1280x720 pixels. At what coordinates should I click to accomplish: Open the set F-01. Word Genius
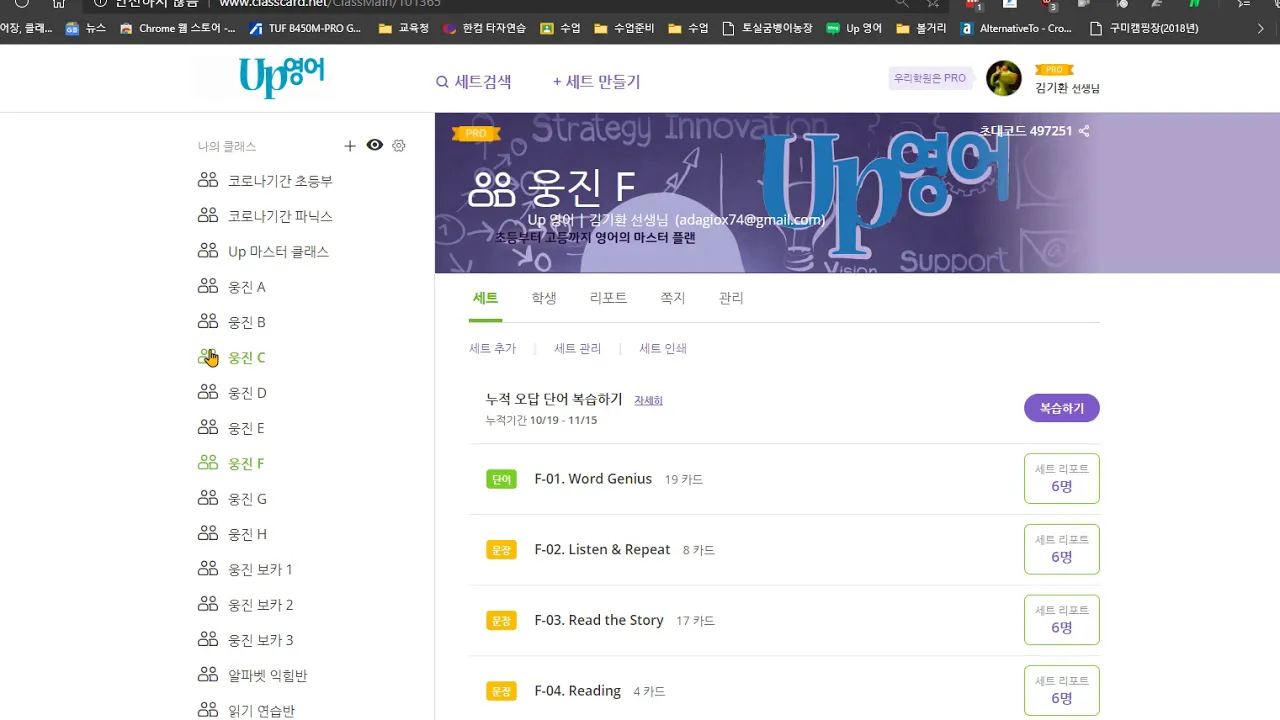tap(593, 479)
